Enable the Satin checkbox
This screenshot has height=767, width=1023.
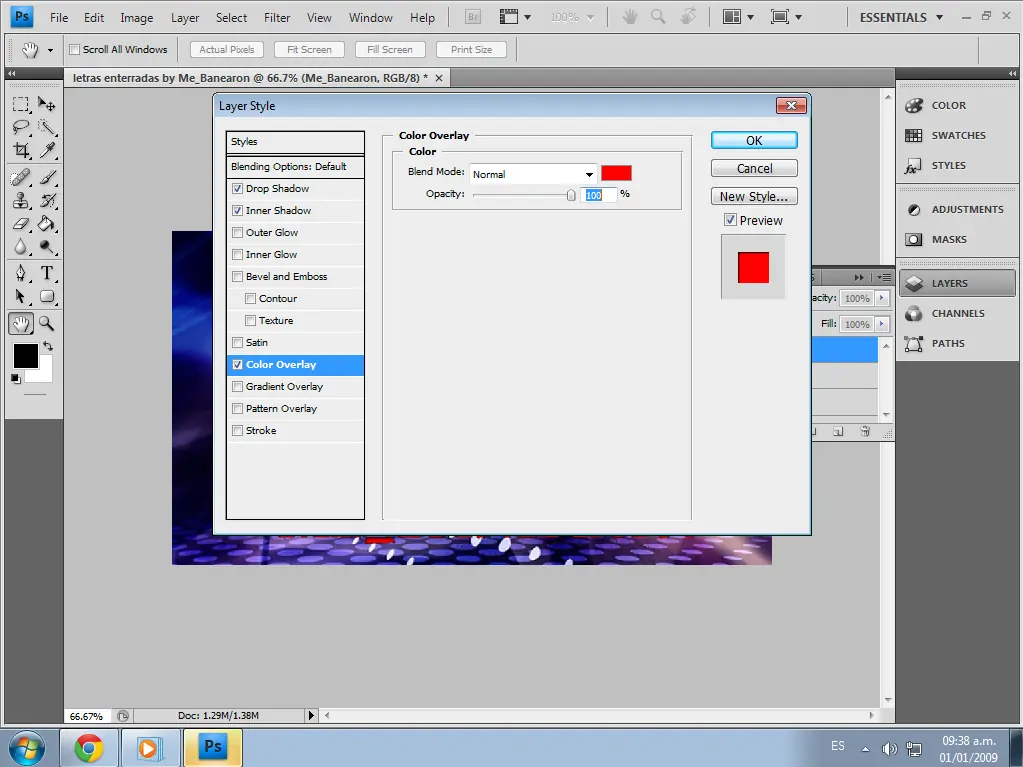[237, 342]
